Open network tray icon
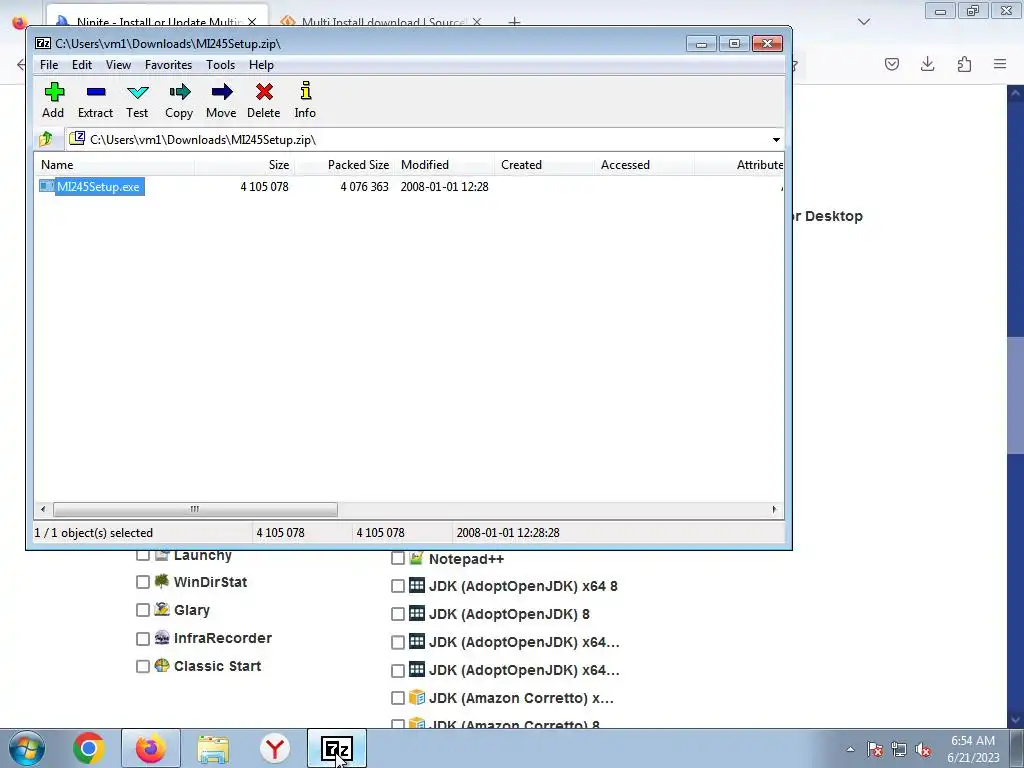 899,750
